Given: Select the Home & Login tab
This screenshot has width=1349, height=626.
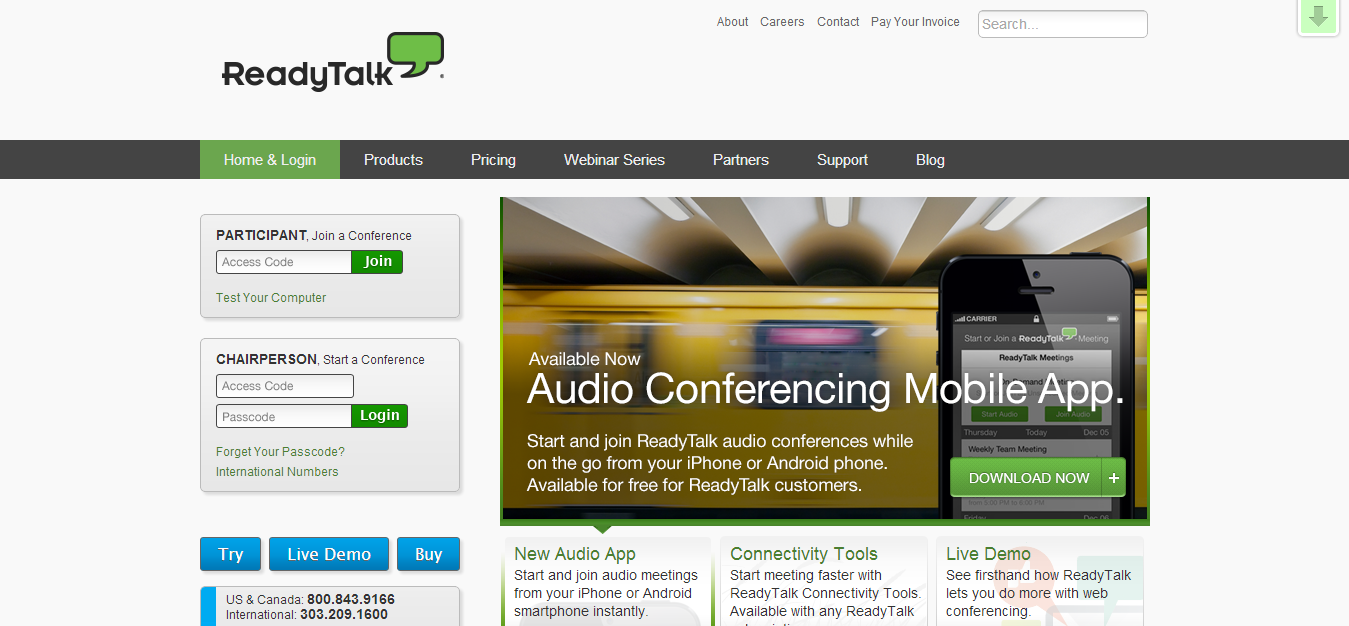Looking at the screenshot, I should pos(270,160).
